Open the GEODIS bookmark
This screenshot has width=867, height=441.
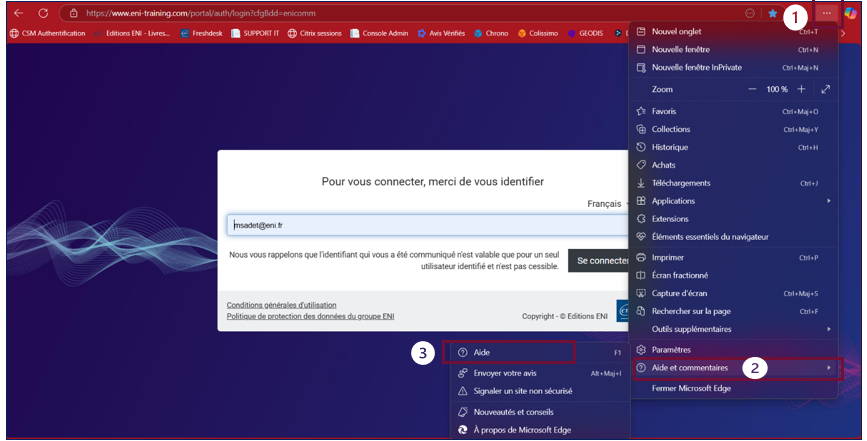tap(586, 33)
